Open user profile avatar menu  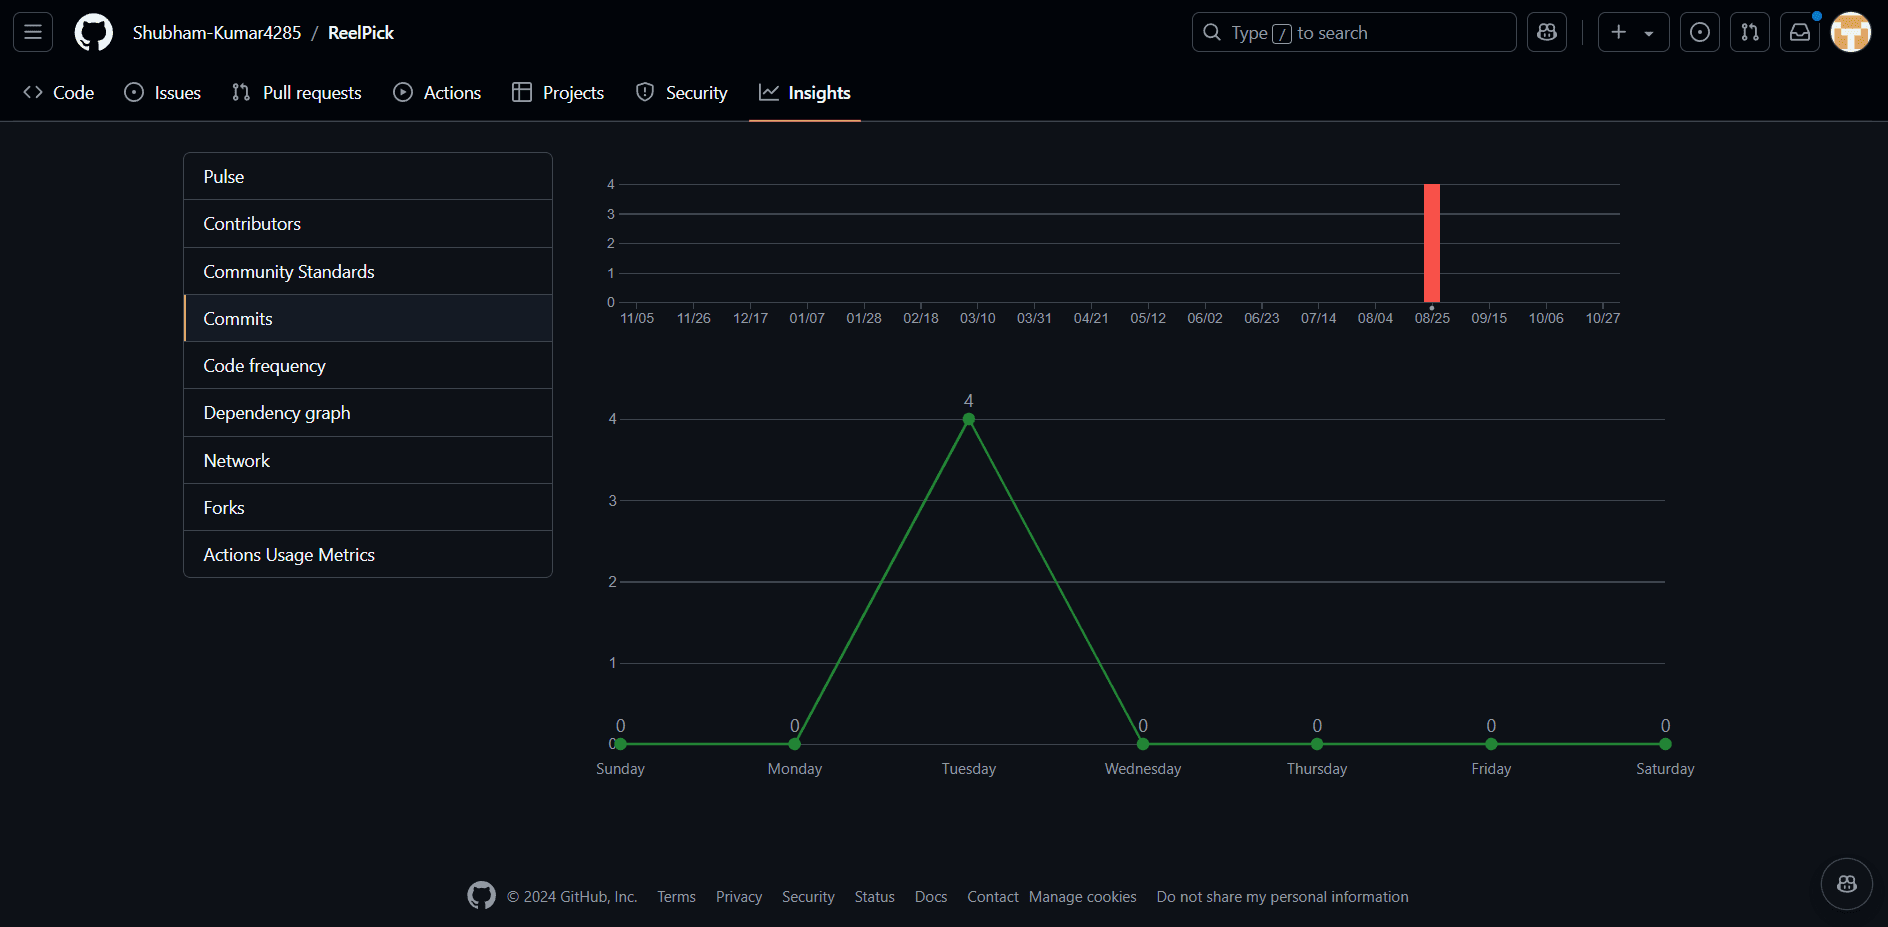tap(1851, 32)
